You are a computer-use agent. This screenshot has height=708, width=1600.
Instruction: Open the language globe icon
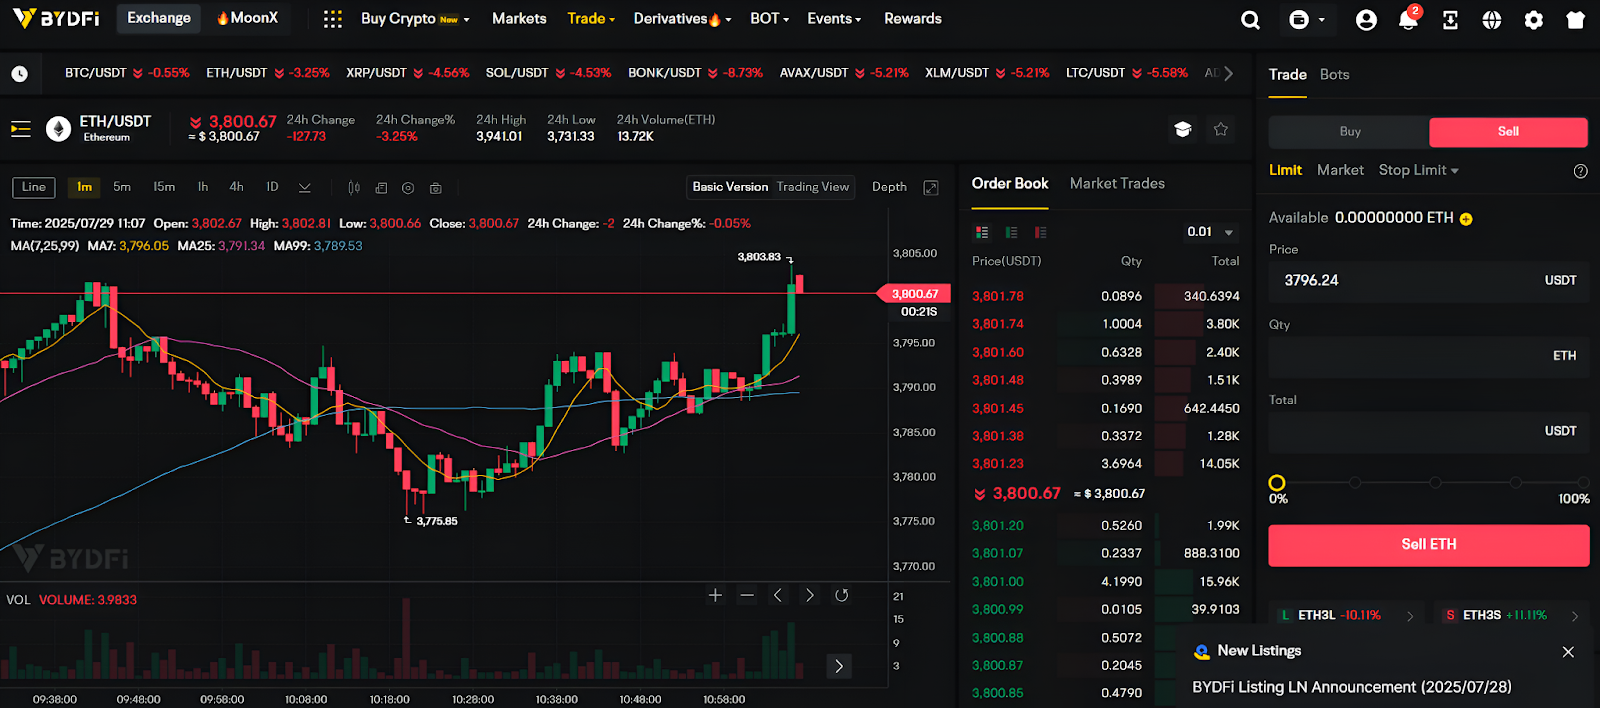pos(1492,19)
